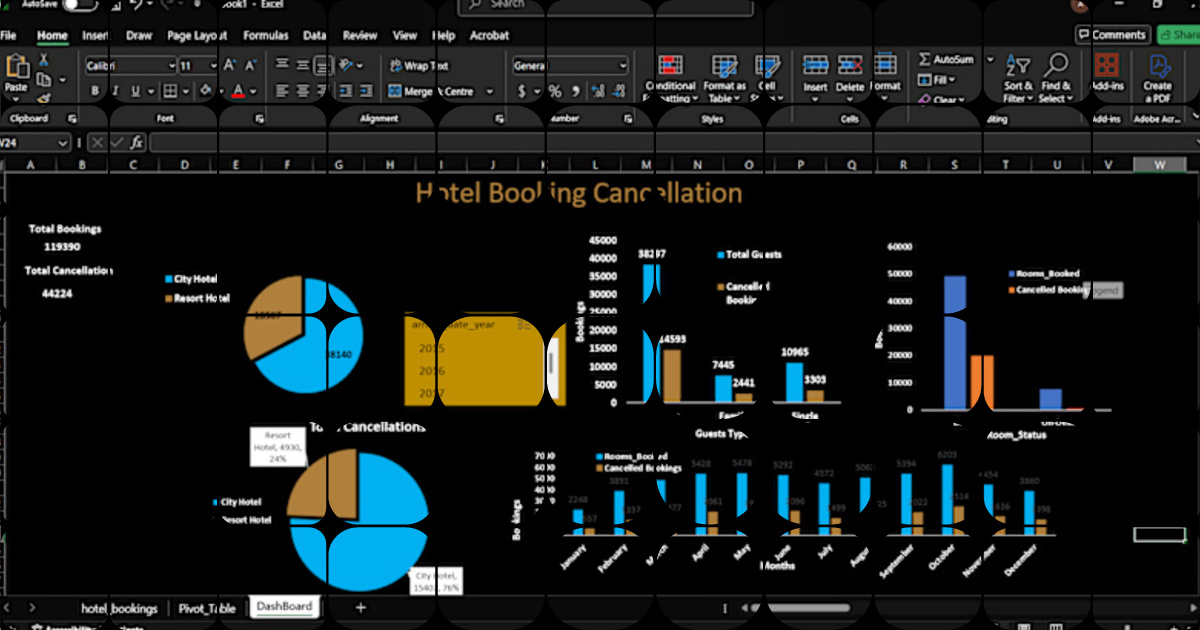Open the hotel_bookings sheet tab
Image resolution: width=1200 pixels, height=630 pixels.
point(119,608)
